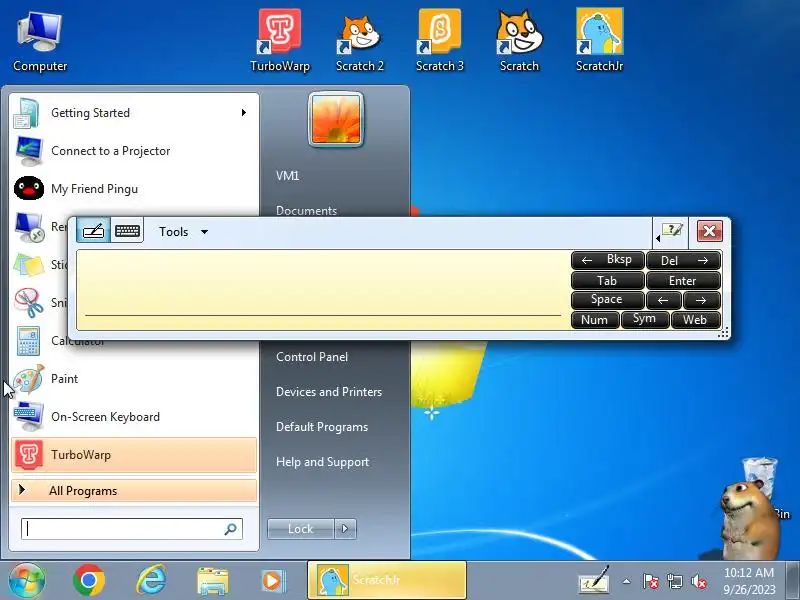Image resolution: width=800 pixels, height=600 pixels.
Task: Click the Action Center flag icon
Action: pyautogui.click(x=651, y=581)
